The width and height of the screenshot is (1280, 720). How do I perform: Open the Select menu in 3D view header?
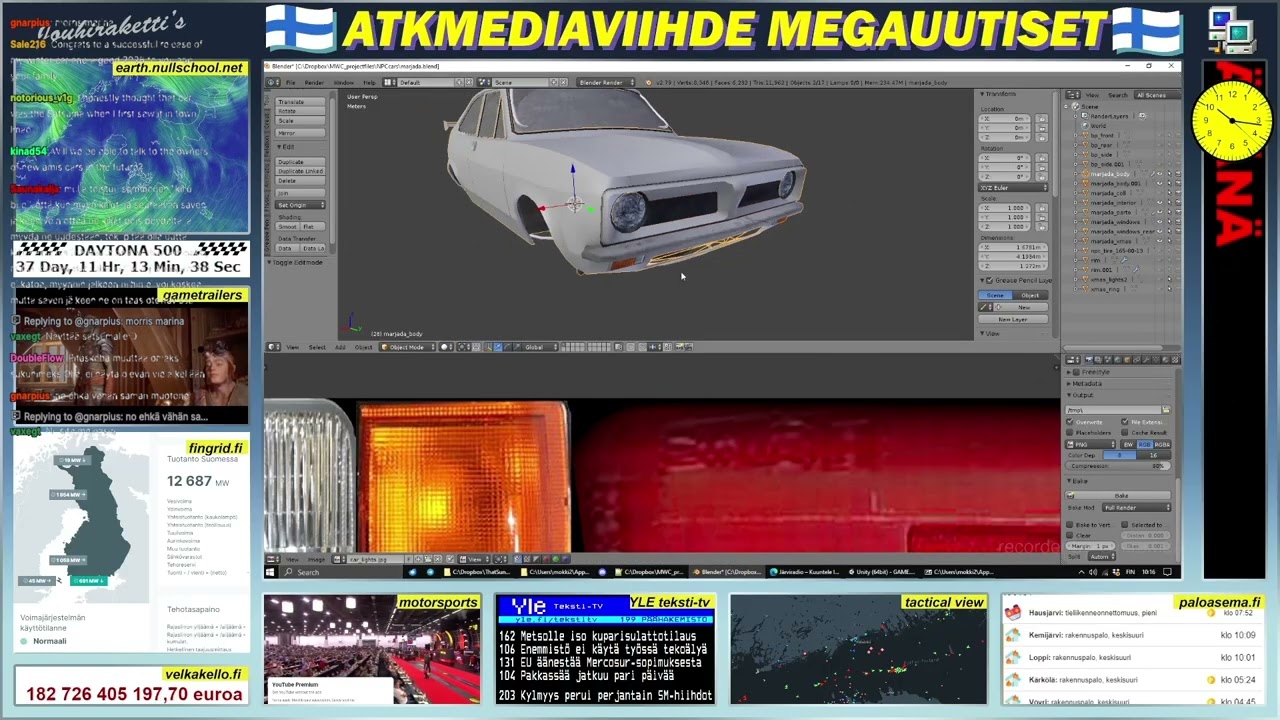click(317, 347)
